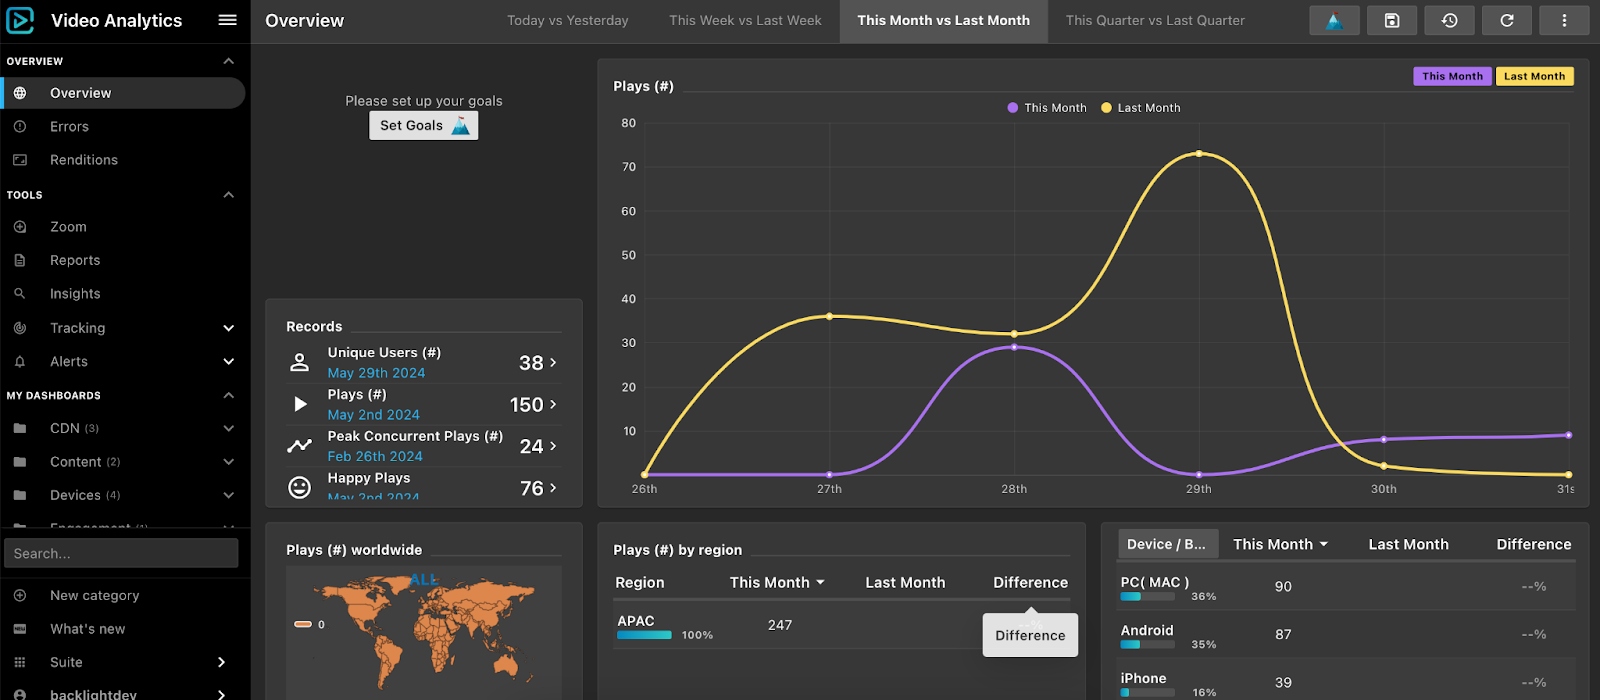Select Today vs Yesterday tab
The width and height of the screenshot is (1600, 700).
568,20
